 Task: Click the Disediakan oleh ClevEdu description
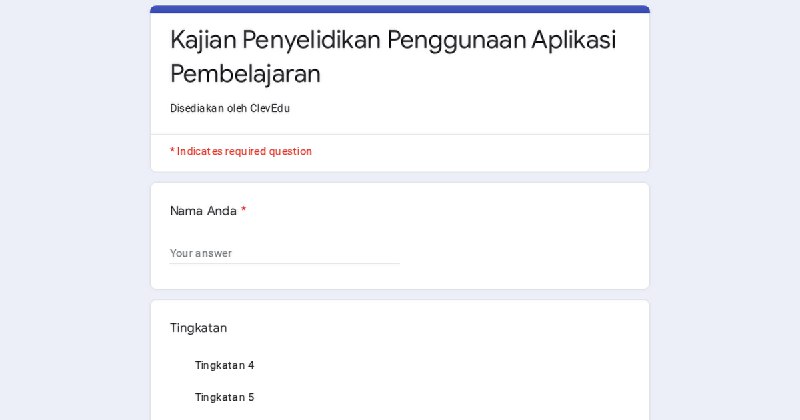click(x=230, y=108)
